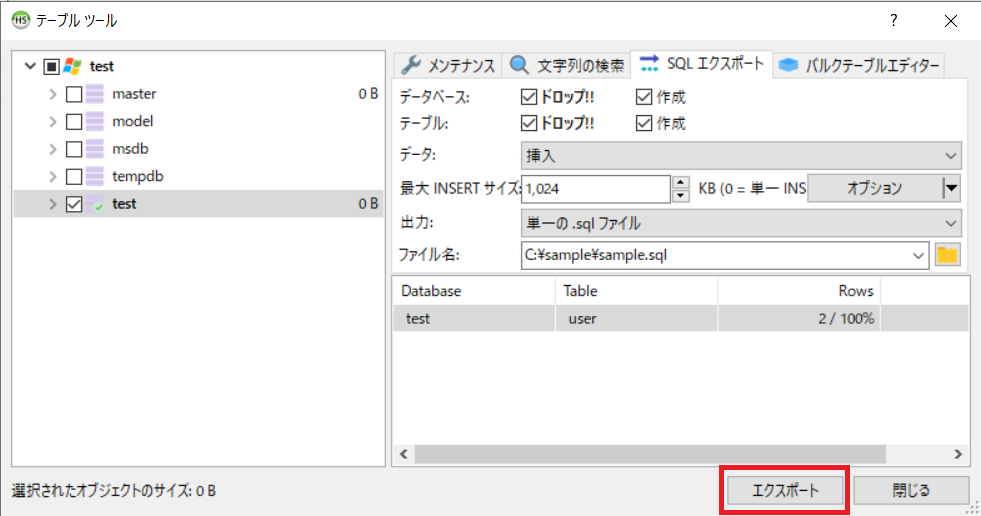The height and width of the screenshot is (516, 981).
Task: Click the help question mark icon
Action: pos(893,20)
